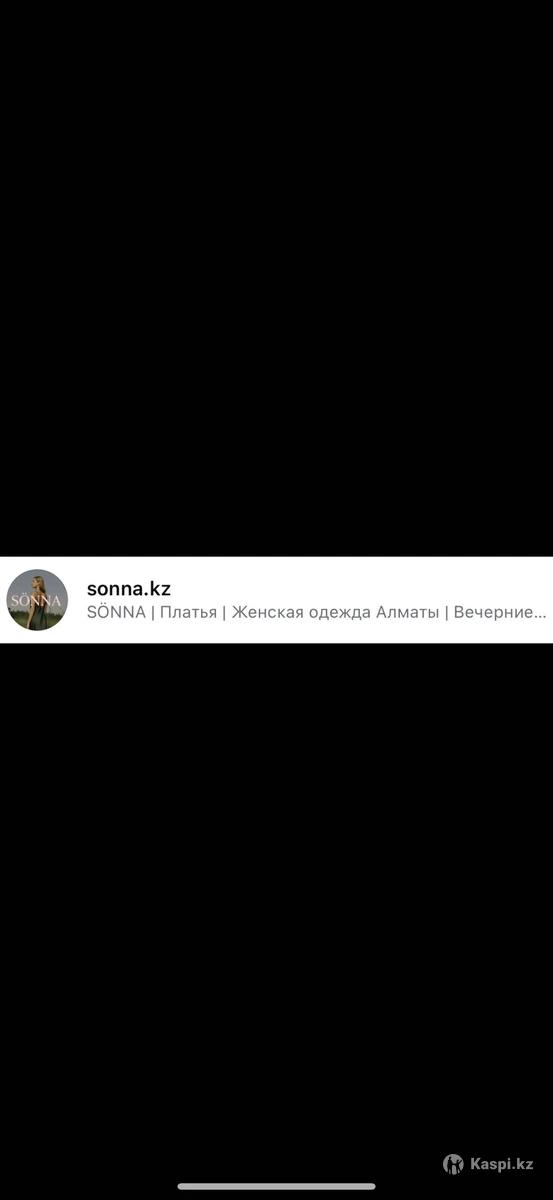Click the Kaspi.kz logo icon

click(x=453, y=1164)
